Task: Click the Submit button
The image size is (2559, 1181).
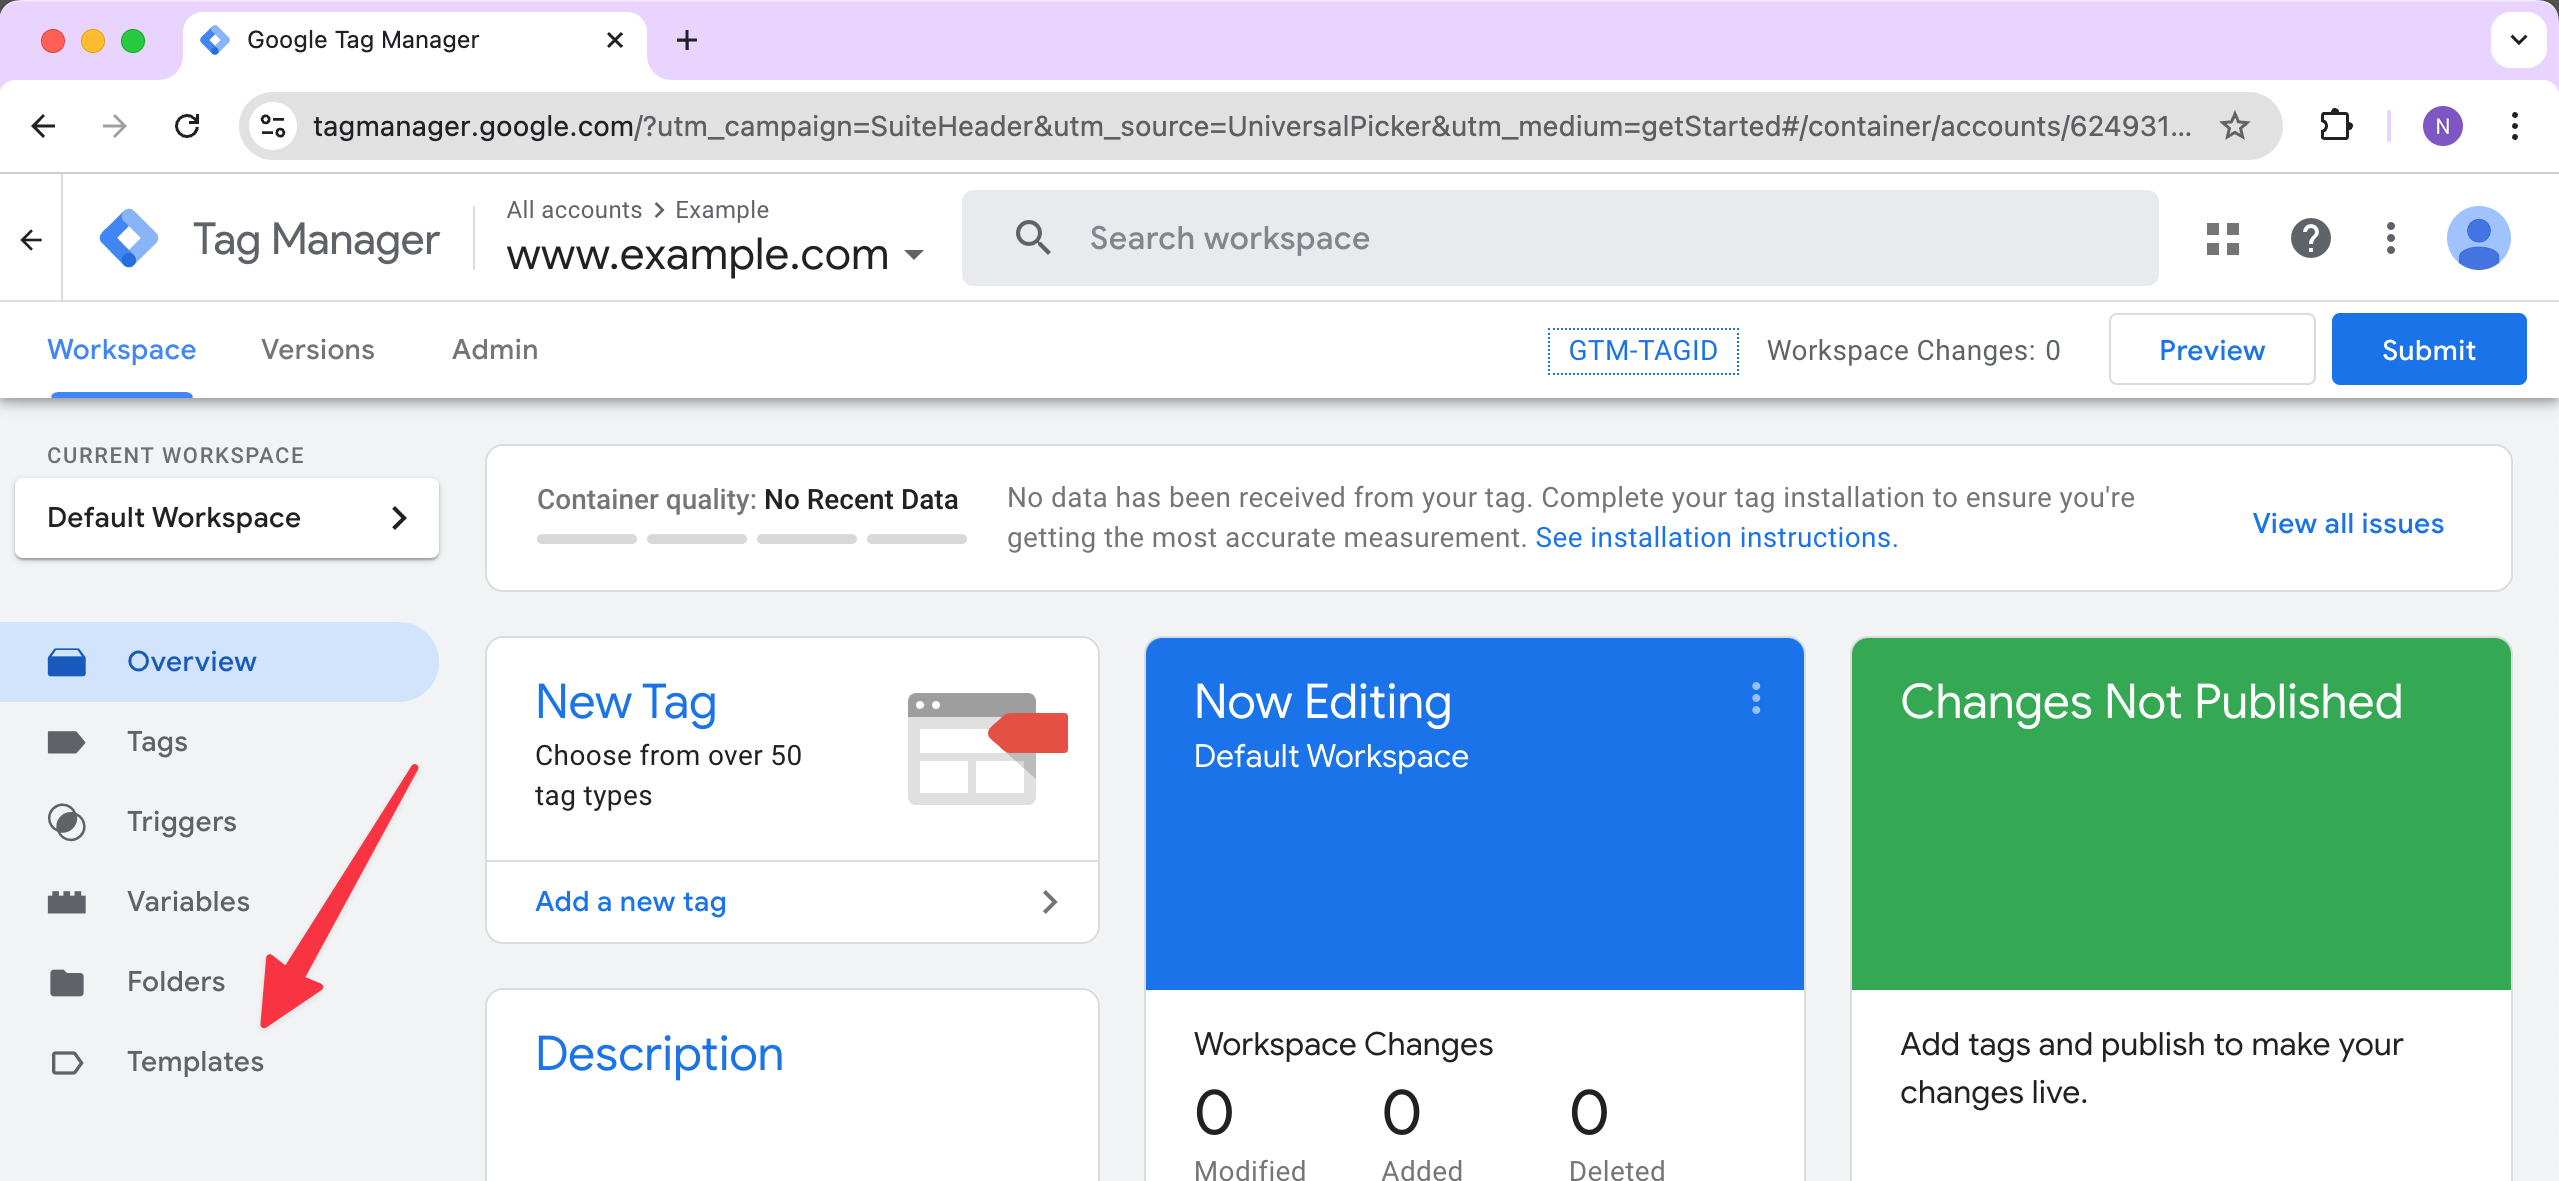Action: (x=2427, y=349)
